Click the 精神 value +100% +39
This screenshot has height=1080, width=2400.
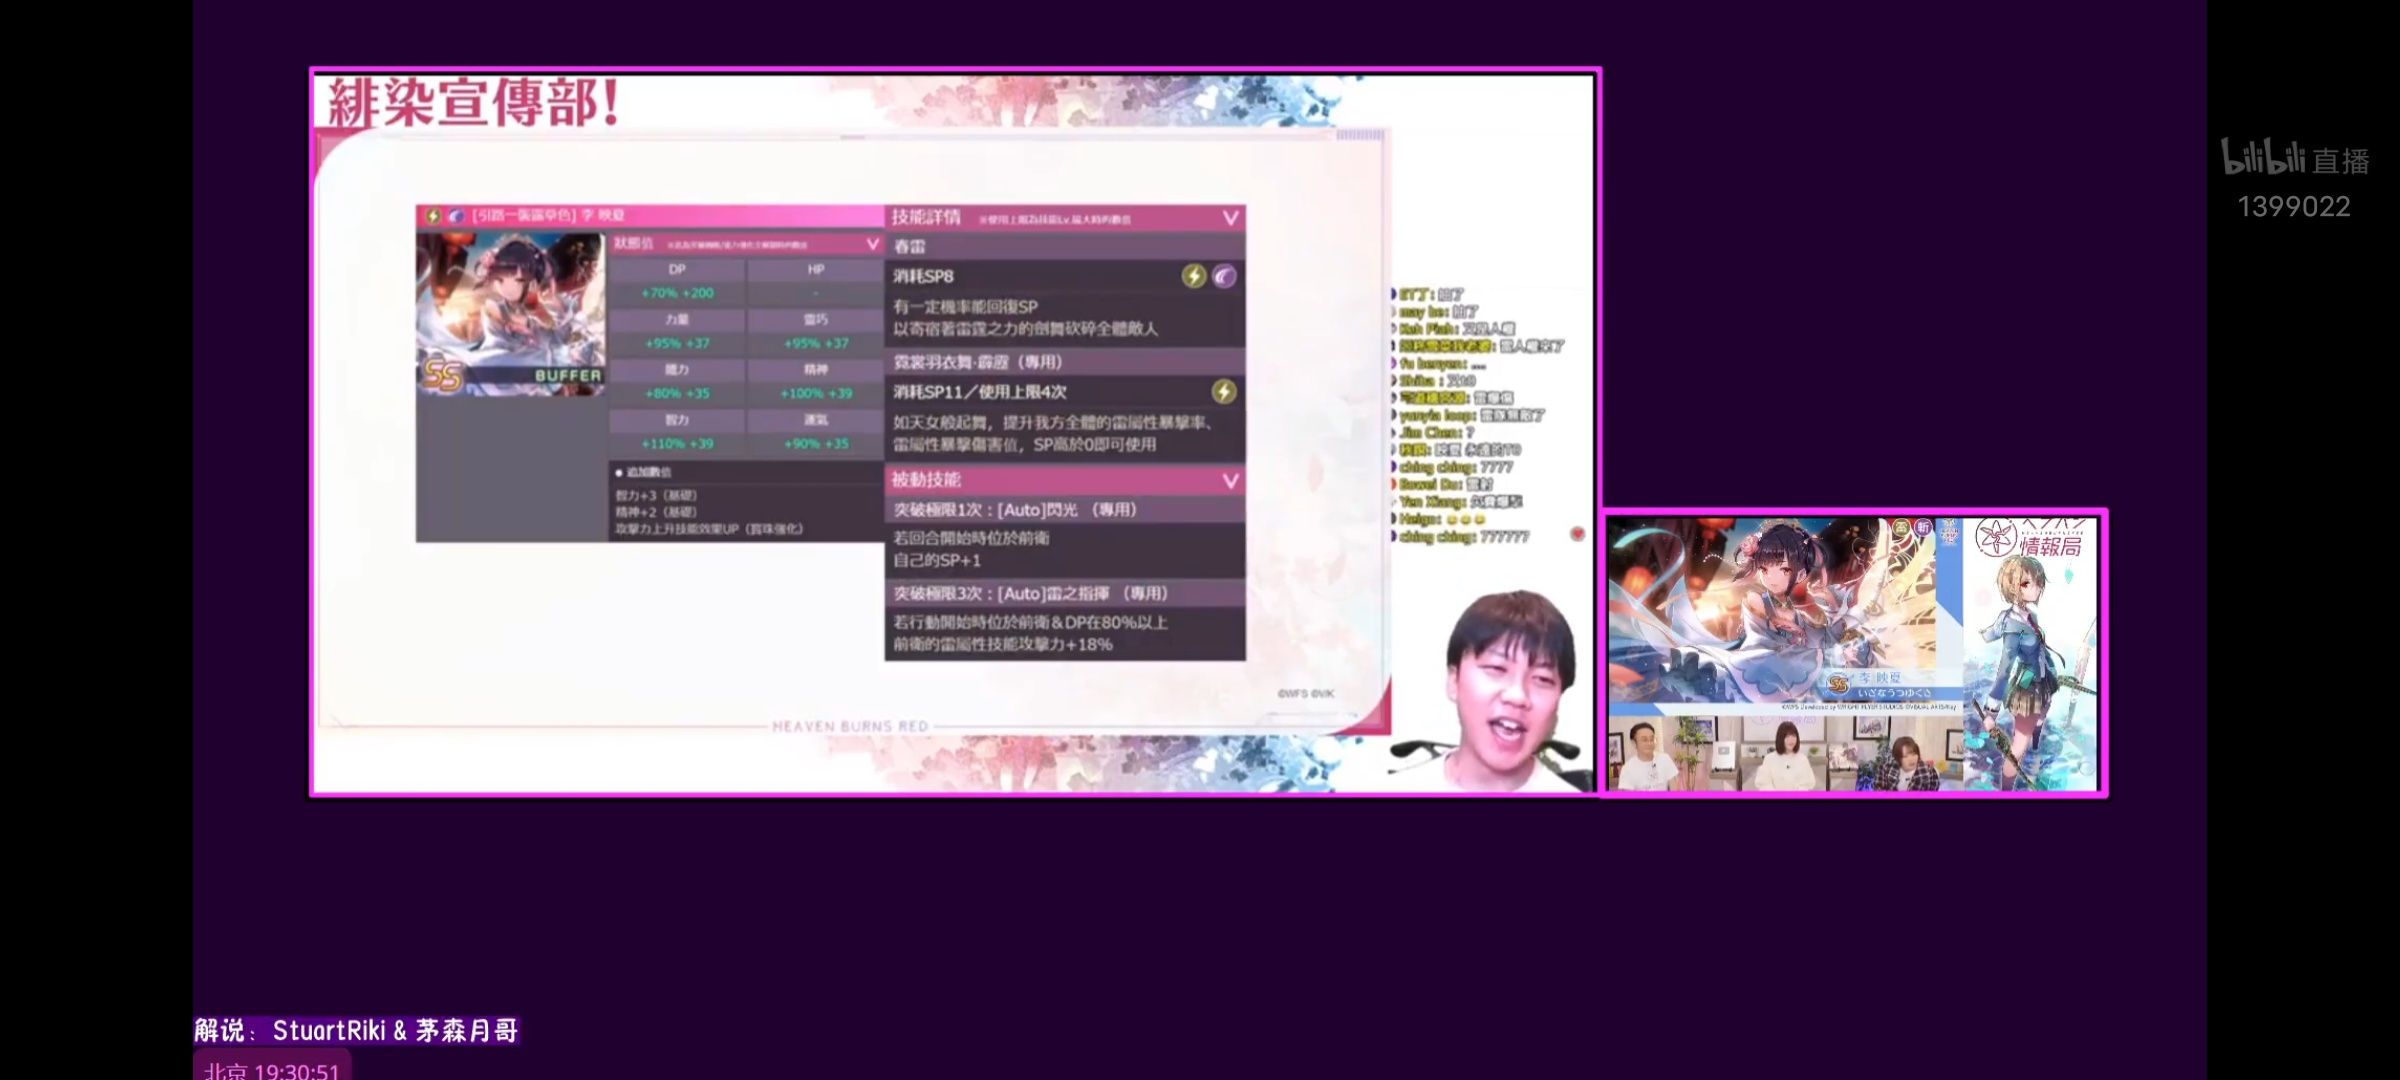pyautogui.click(x=816, y=393)
